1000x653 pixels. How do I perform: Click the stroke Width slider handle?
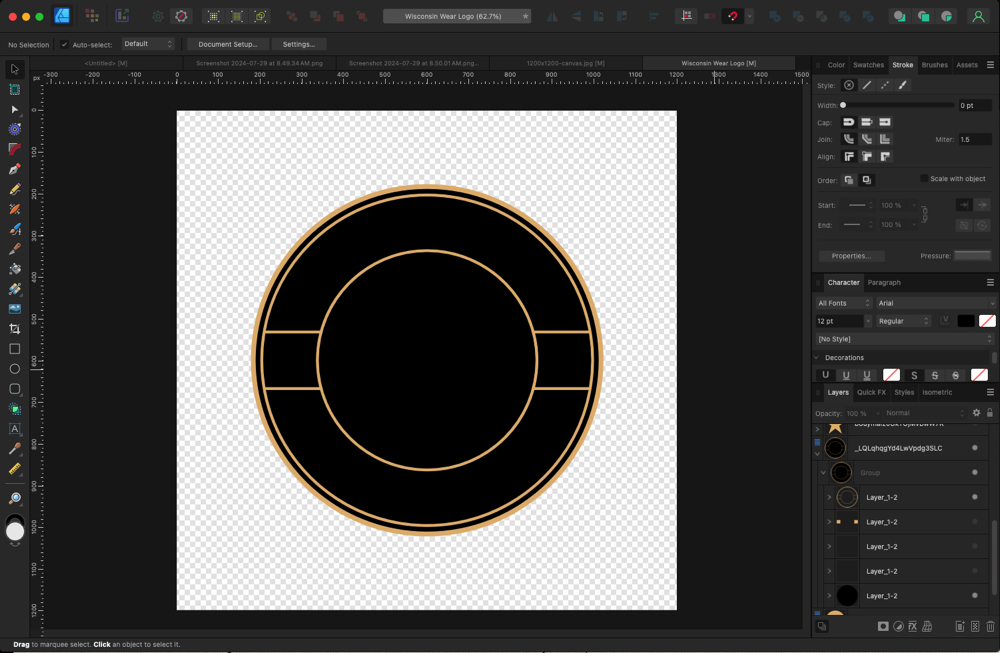point(843,105)
